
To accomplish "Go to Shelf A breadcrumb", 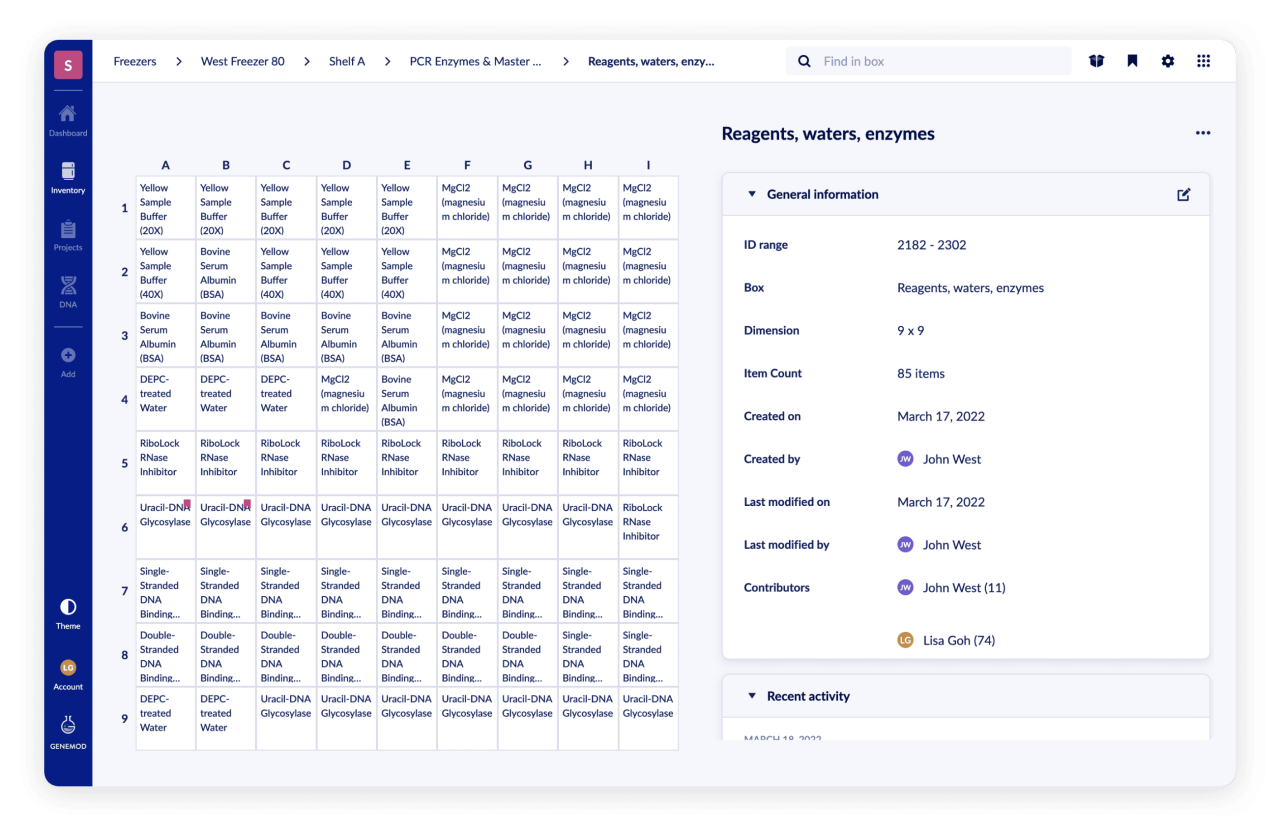I will point(347,61).
